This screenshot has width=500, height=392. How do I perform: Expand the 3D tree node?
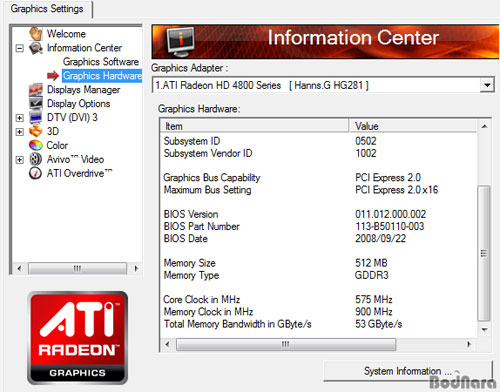[20, 132]
